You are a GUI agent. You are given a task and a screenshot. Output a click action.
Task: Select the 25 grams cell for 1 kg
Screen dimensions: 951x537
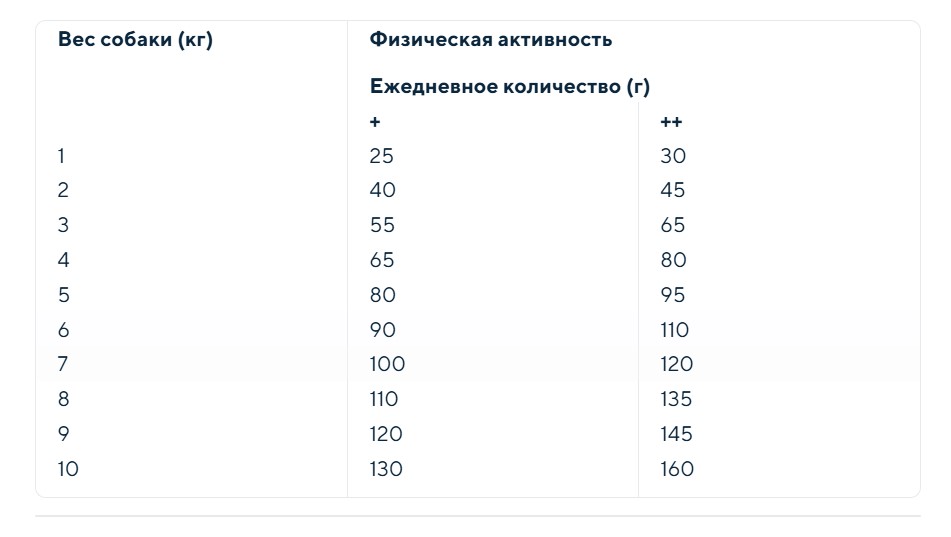pos(381,156)
